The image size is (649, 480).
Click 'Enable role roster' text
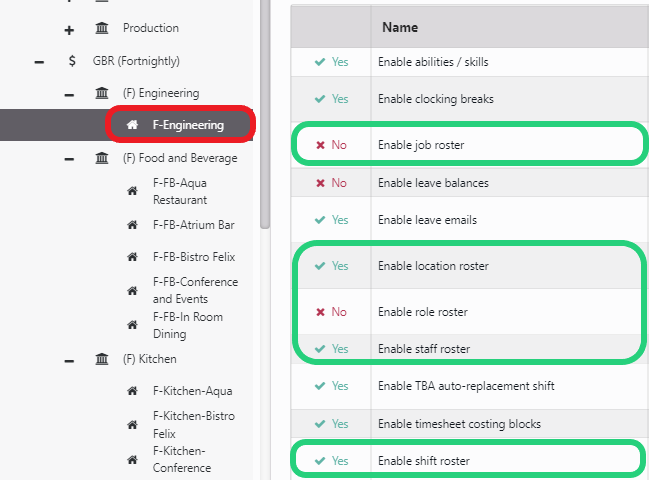(x=423, y=312)
